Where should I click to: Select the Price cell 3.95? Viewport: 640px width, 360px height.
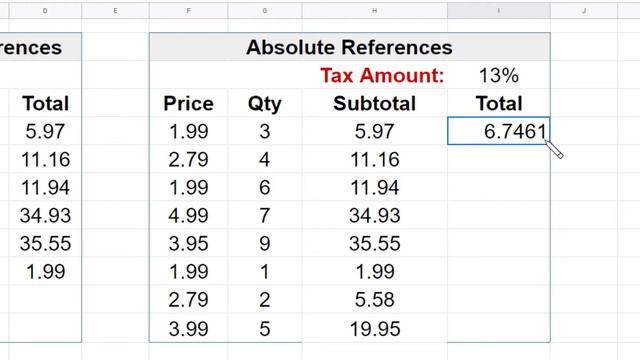[x=188, y=243]
